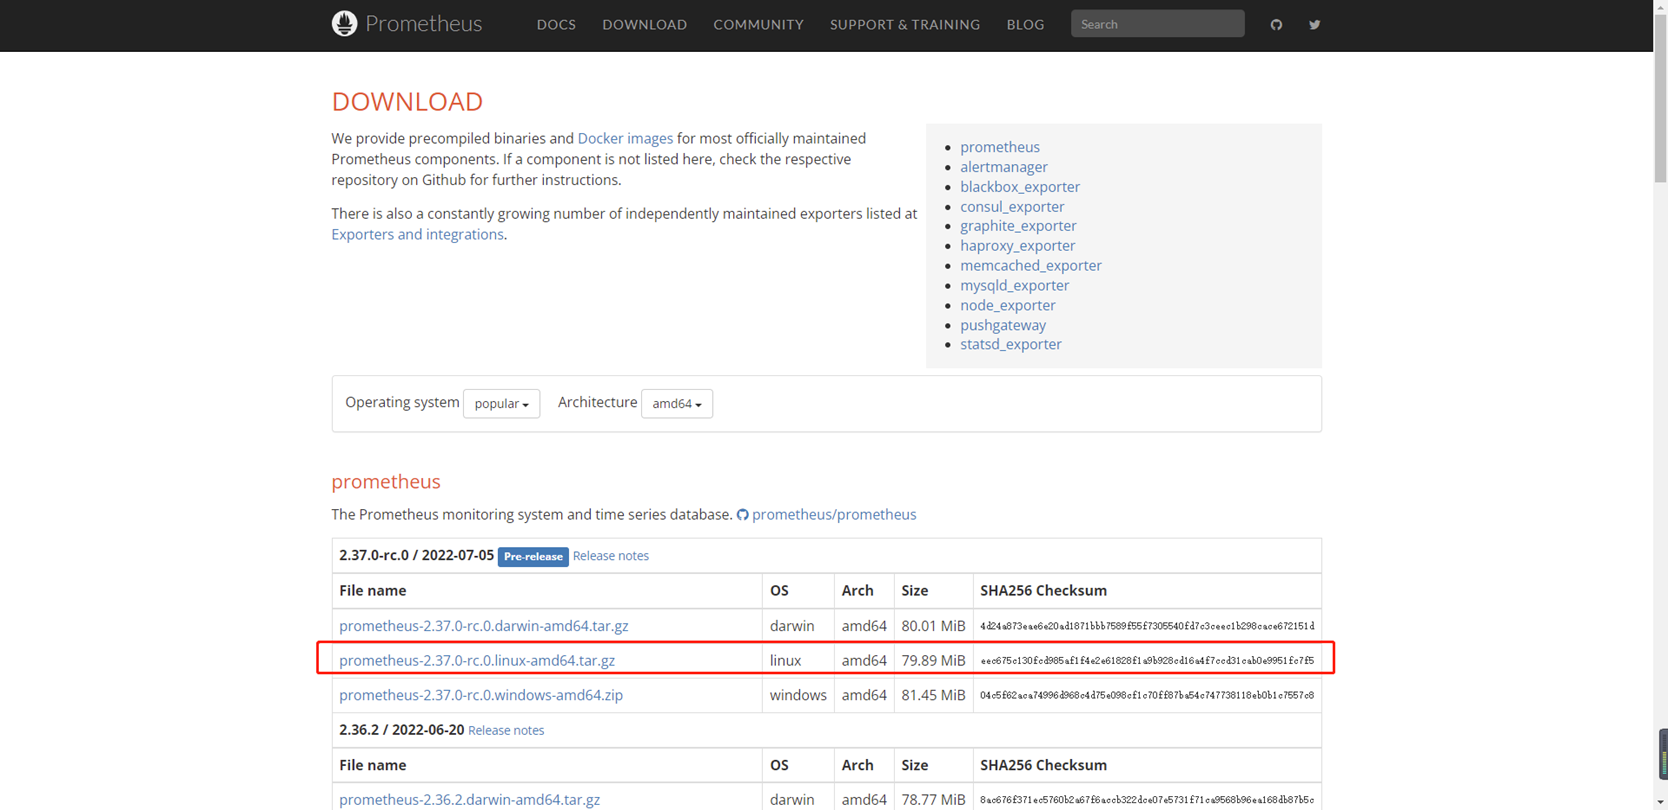Click the 2.37.0-rc.0 / 2022-07-05 version label
Viewport: 1668px width, 810px height.
[x=416, y=556]
